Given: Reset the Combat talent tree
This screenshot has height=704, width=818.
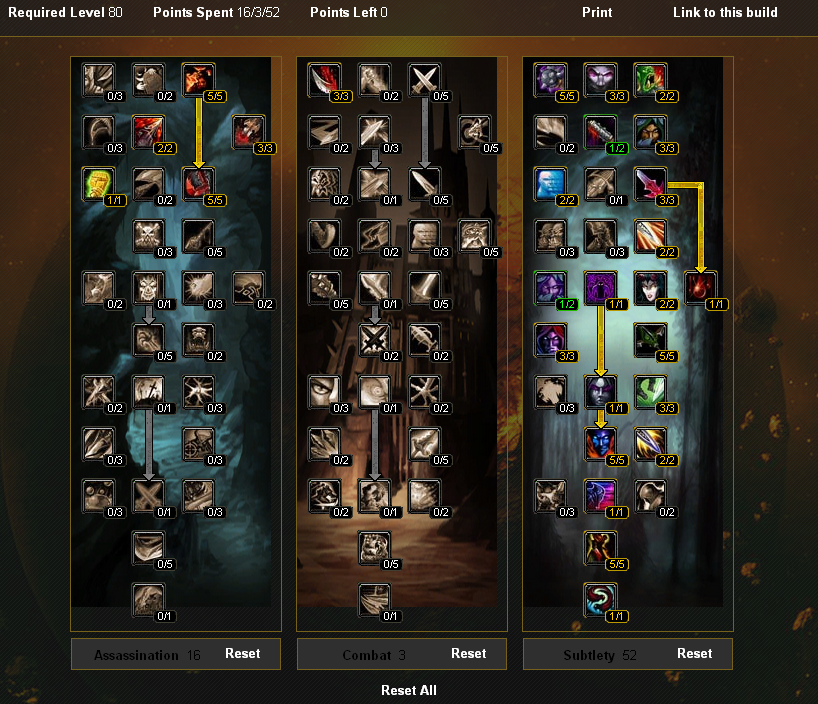Looking at the screenshot, I should click(x=468, y=653).
